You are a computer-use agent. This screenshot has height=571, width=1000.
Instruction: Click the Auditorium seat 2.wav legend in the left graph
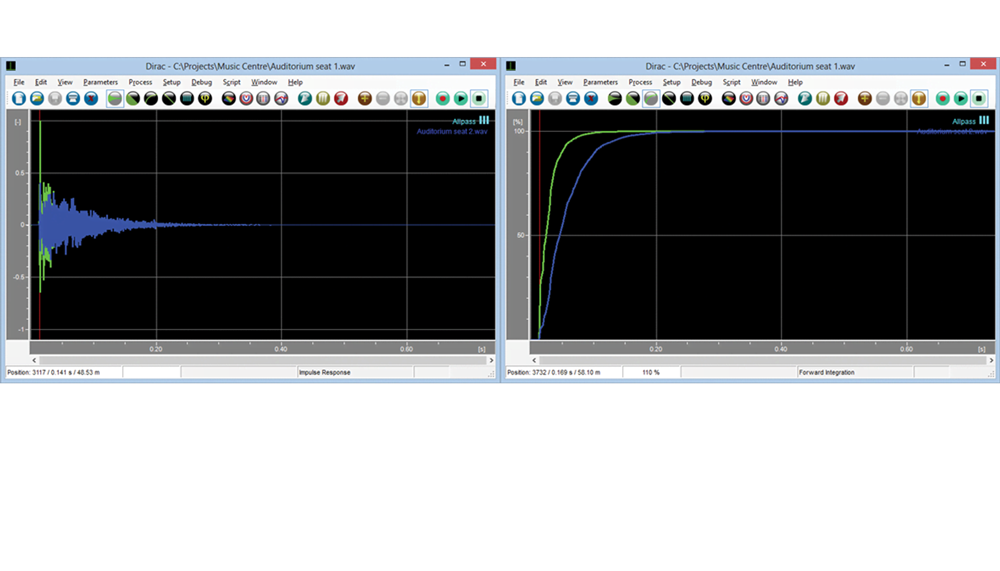coord(452,131)
